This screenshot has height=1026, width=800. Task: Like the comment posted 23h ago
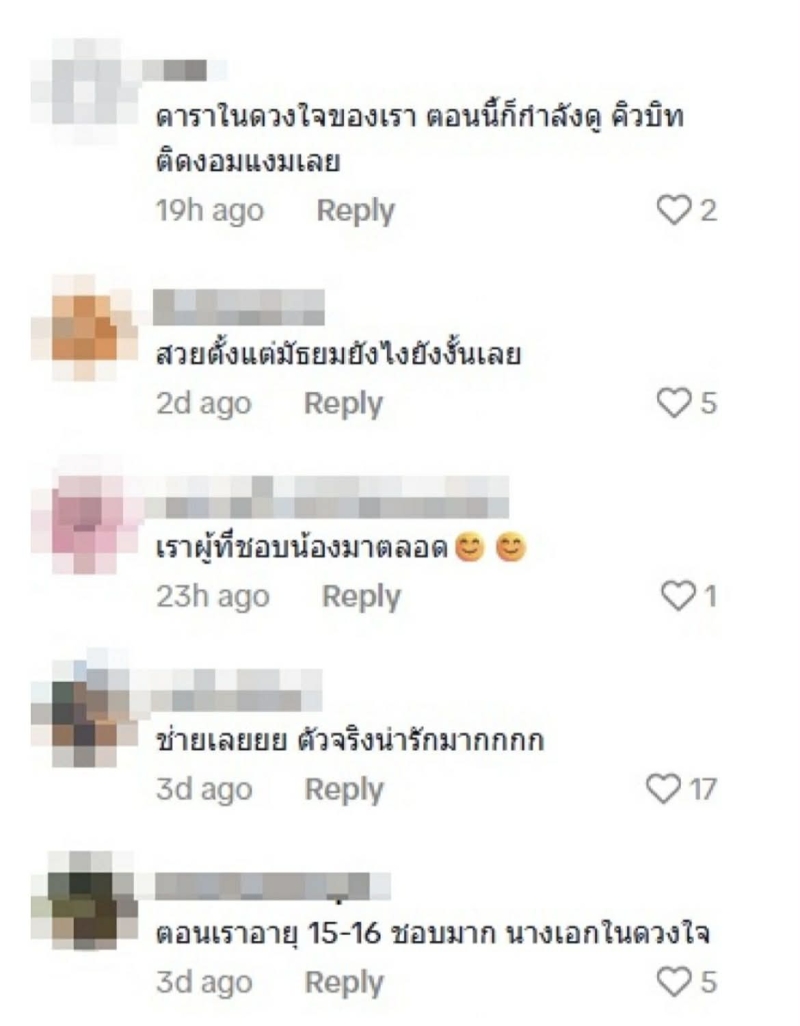coord(678,596)
